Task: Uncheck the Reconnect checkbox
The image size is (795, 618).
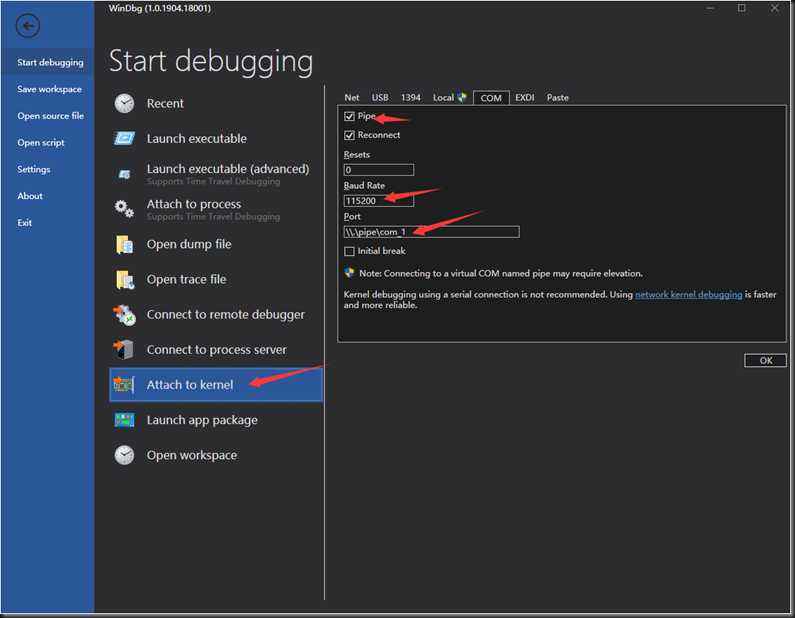Action: pyautogui.click(x=349, y=135)
